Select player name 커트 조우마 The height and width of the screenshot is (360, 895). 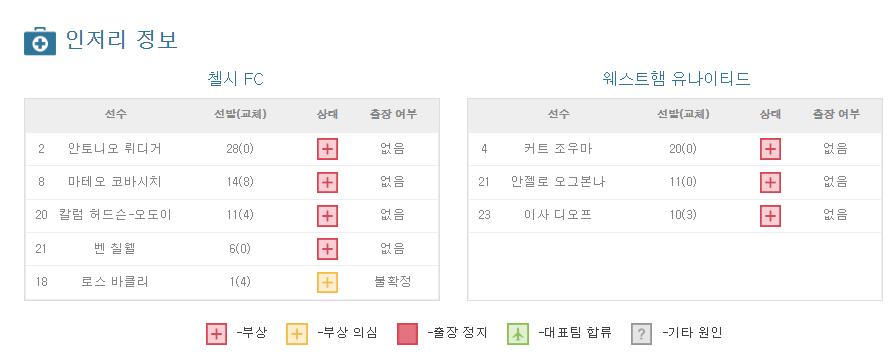pyautogui.click(x=558, y=149)
